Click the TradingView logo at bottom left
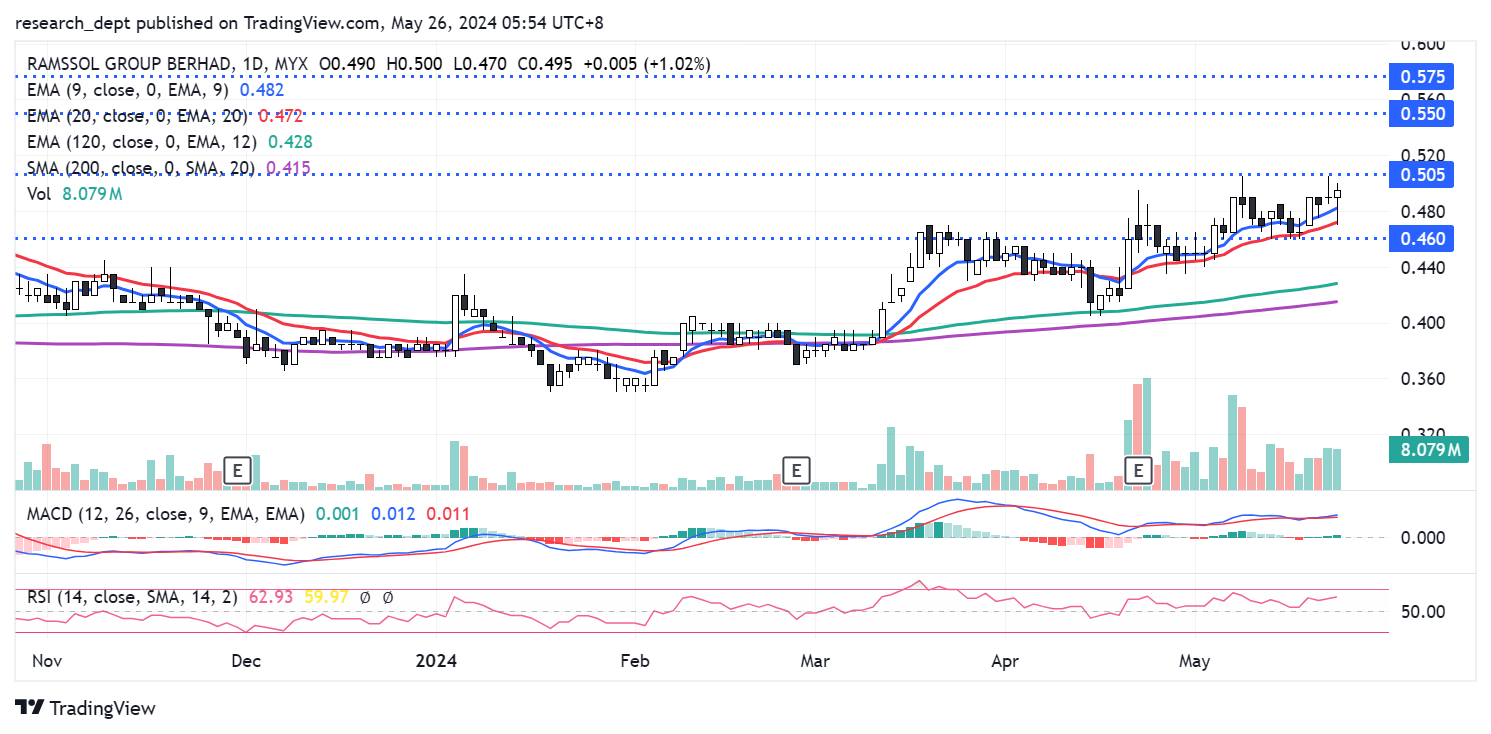Image resolution: width=1491 pixels, height=734 pixels. [x=86, y=708]
